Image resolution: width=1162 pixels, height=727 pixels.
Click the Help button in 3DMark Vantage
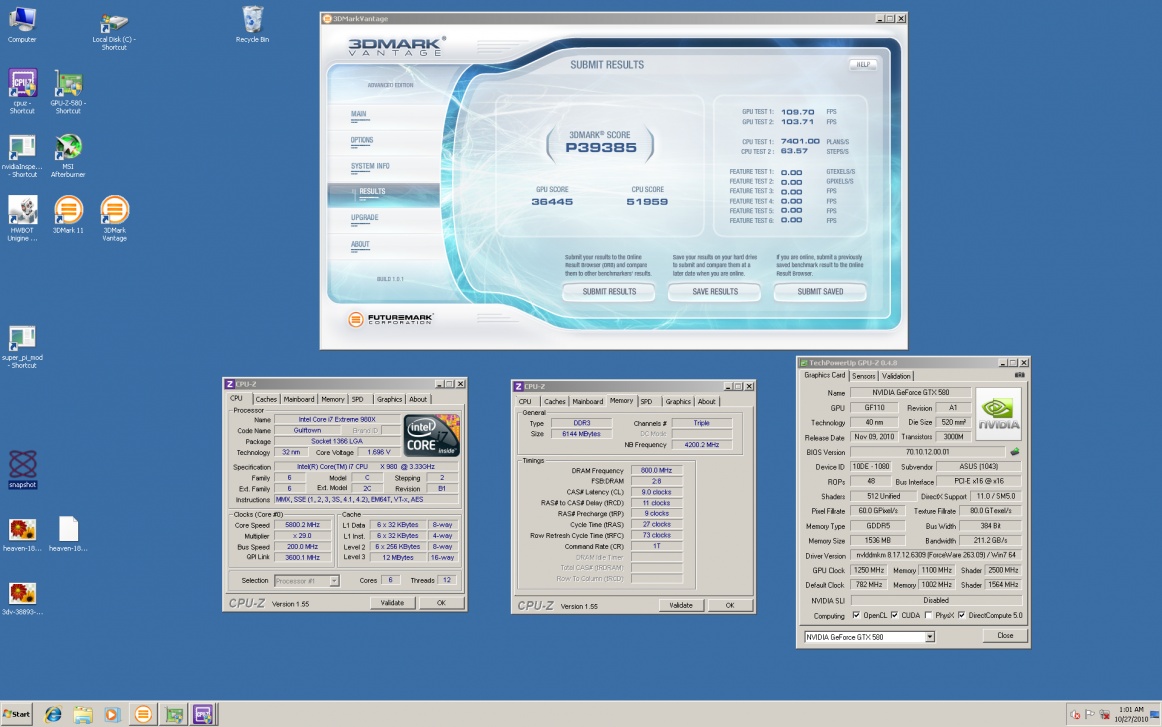coord(862,64)
